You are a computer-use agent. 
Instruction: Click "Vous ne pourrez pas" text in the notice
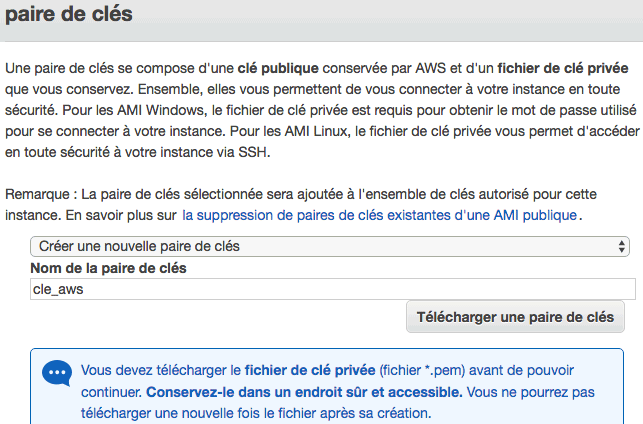coord(531,392)
